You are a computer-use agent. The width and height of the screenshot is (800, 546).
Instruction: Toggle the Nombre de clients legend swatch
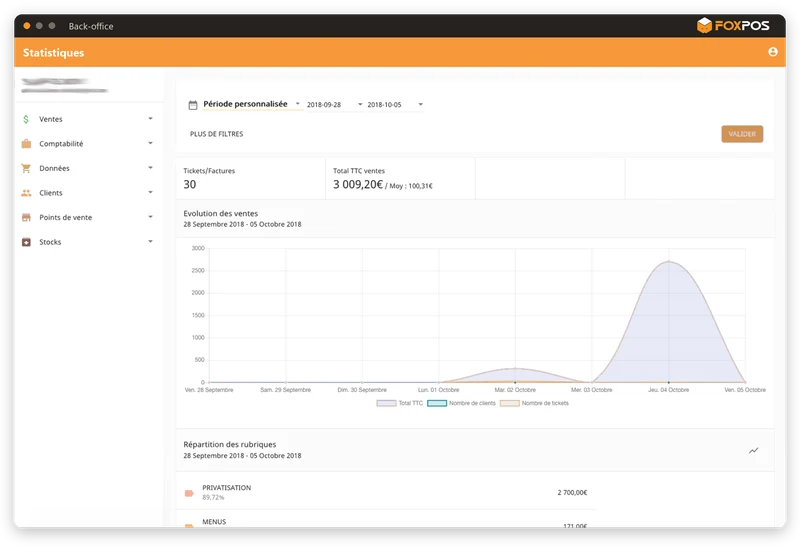(x=437, y=403)
